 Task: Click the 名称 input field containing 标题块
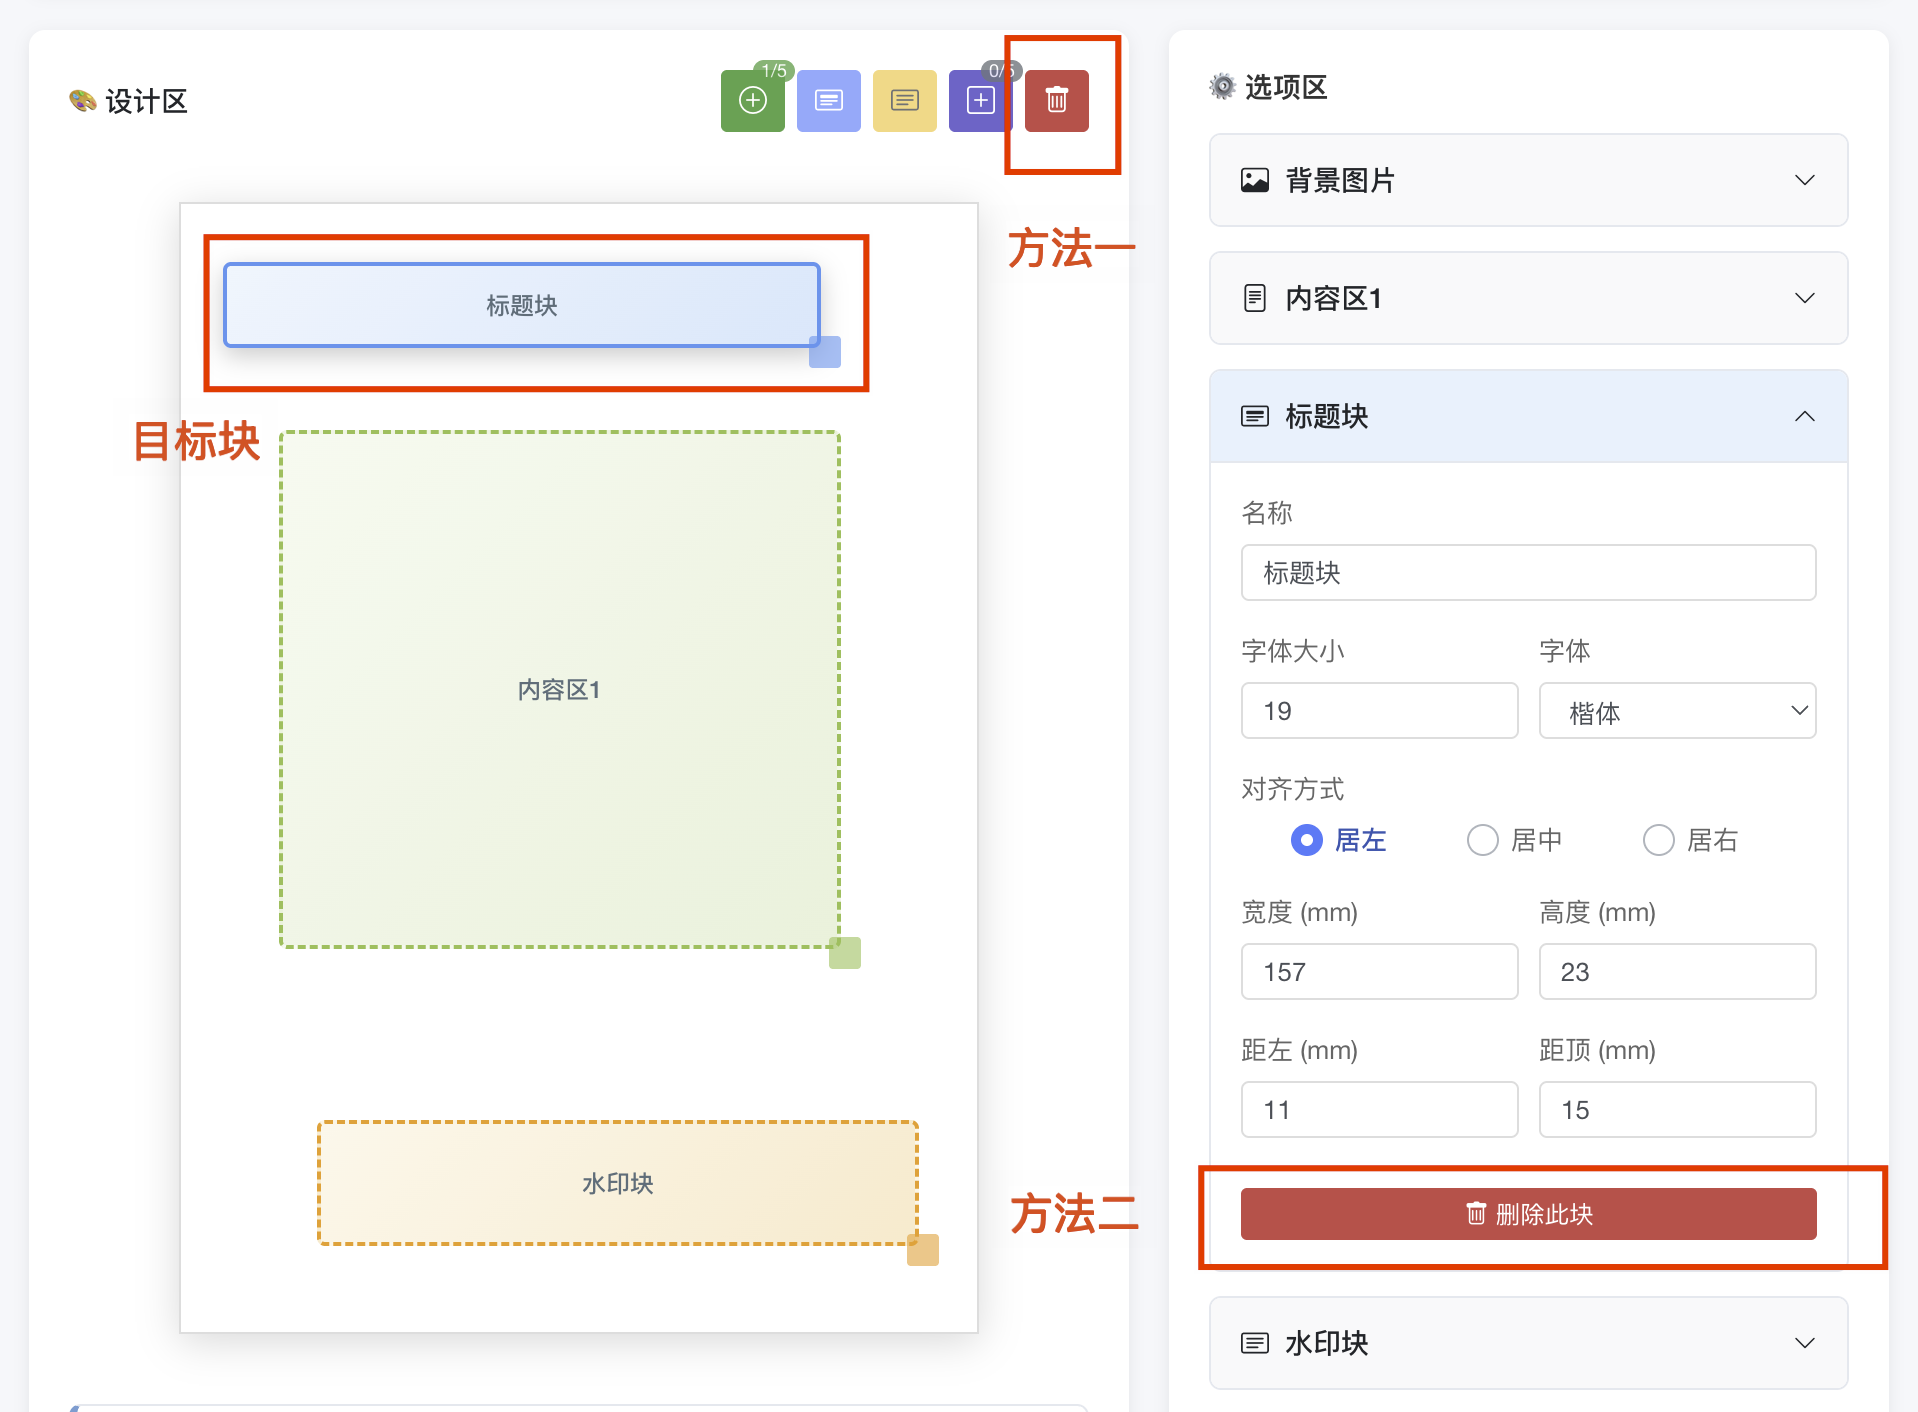(1528, 573)
